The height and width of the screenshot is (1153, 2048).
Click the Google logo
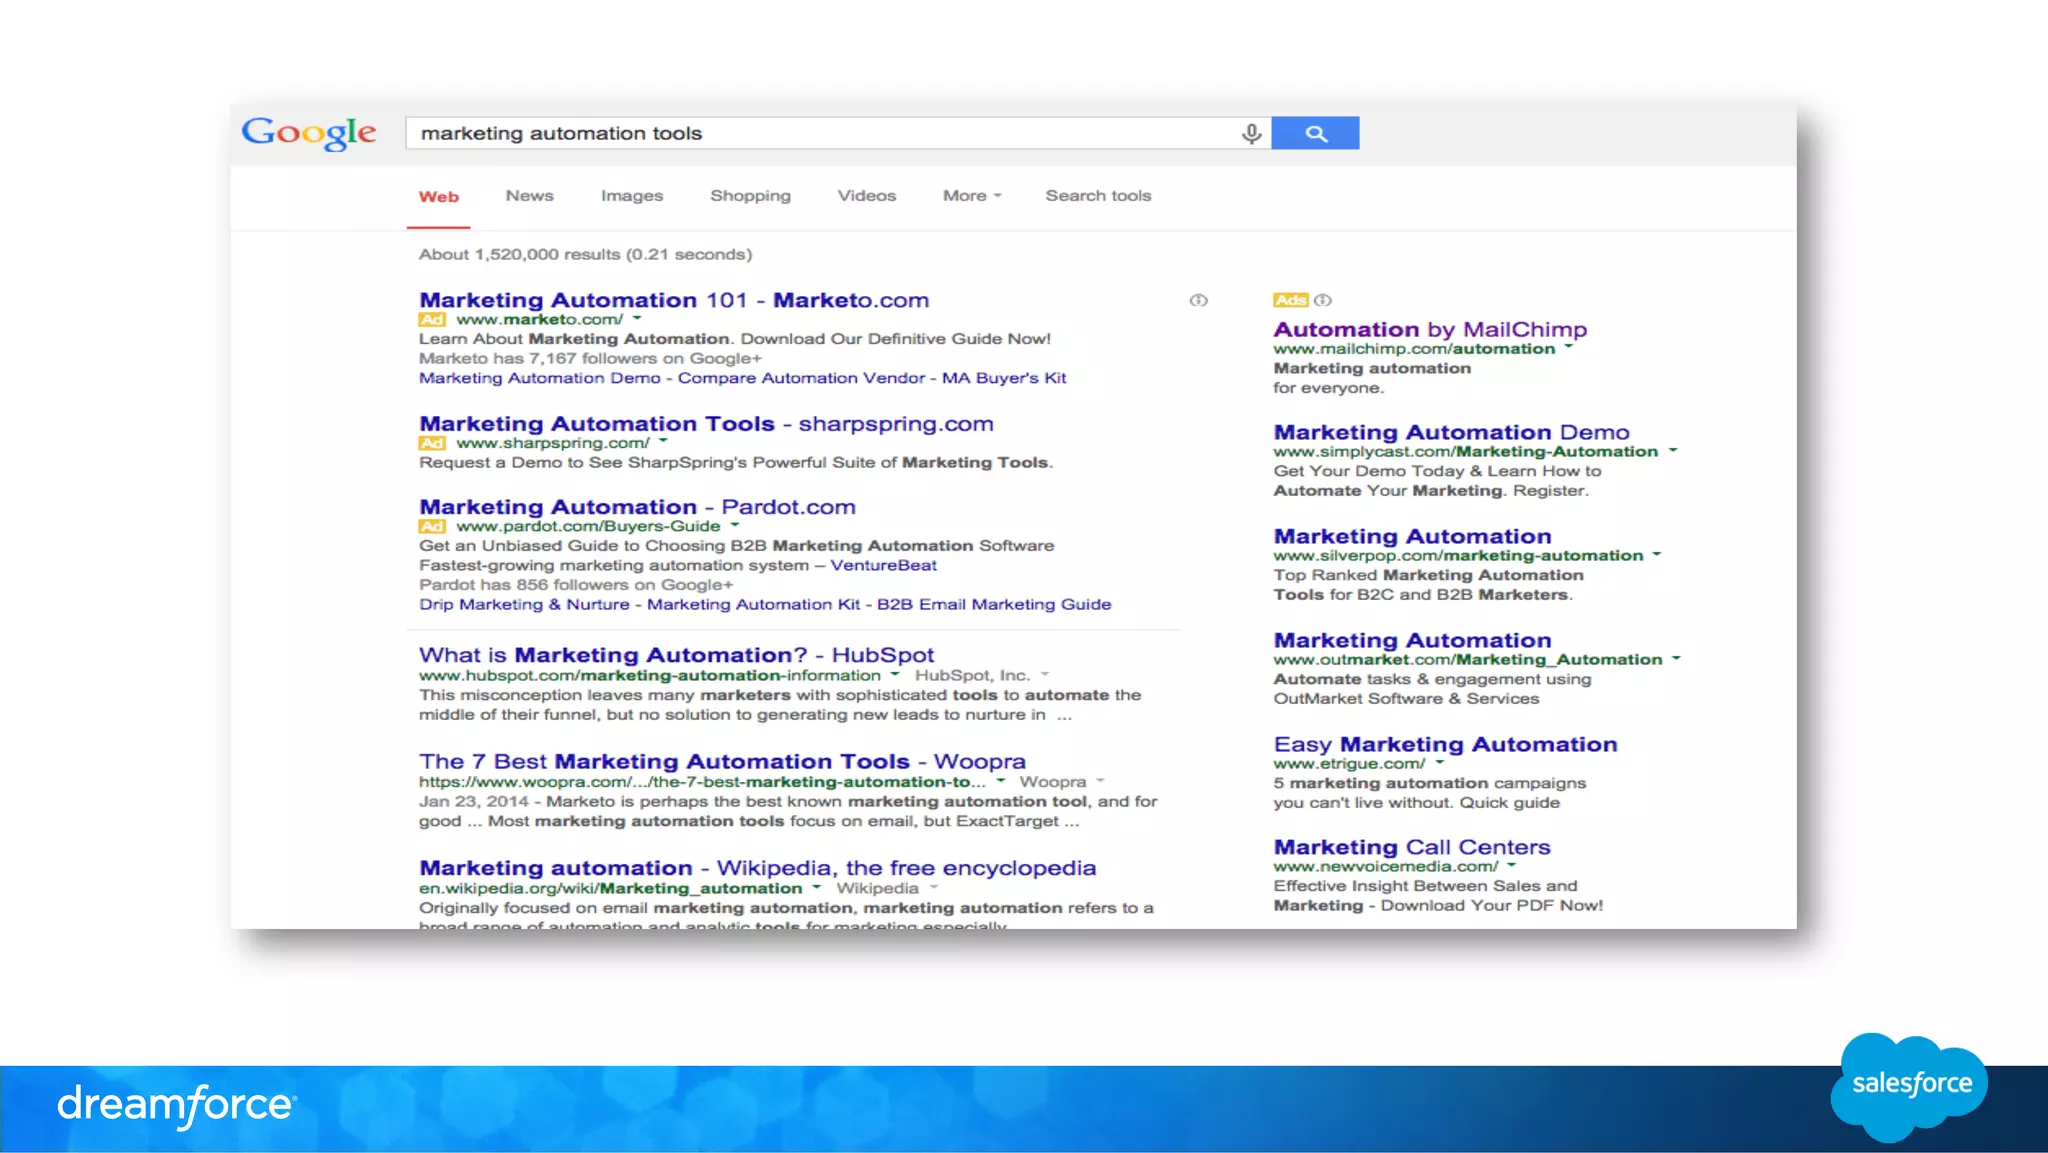tap(308, 132)
